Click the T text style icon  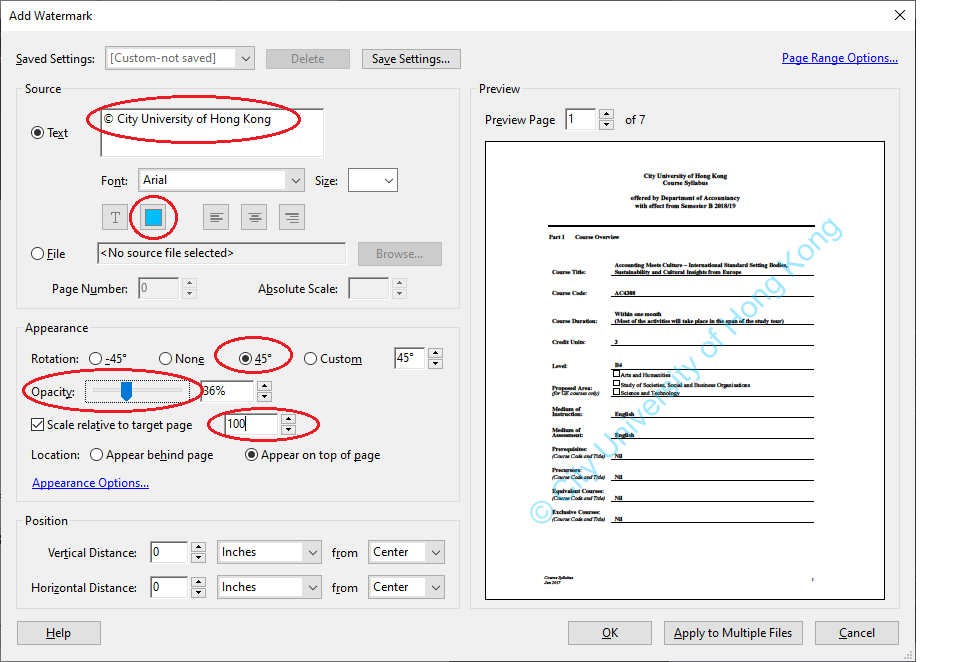pos(115,217)
